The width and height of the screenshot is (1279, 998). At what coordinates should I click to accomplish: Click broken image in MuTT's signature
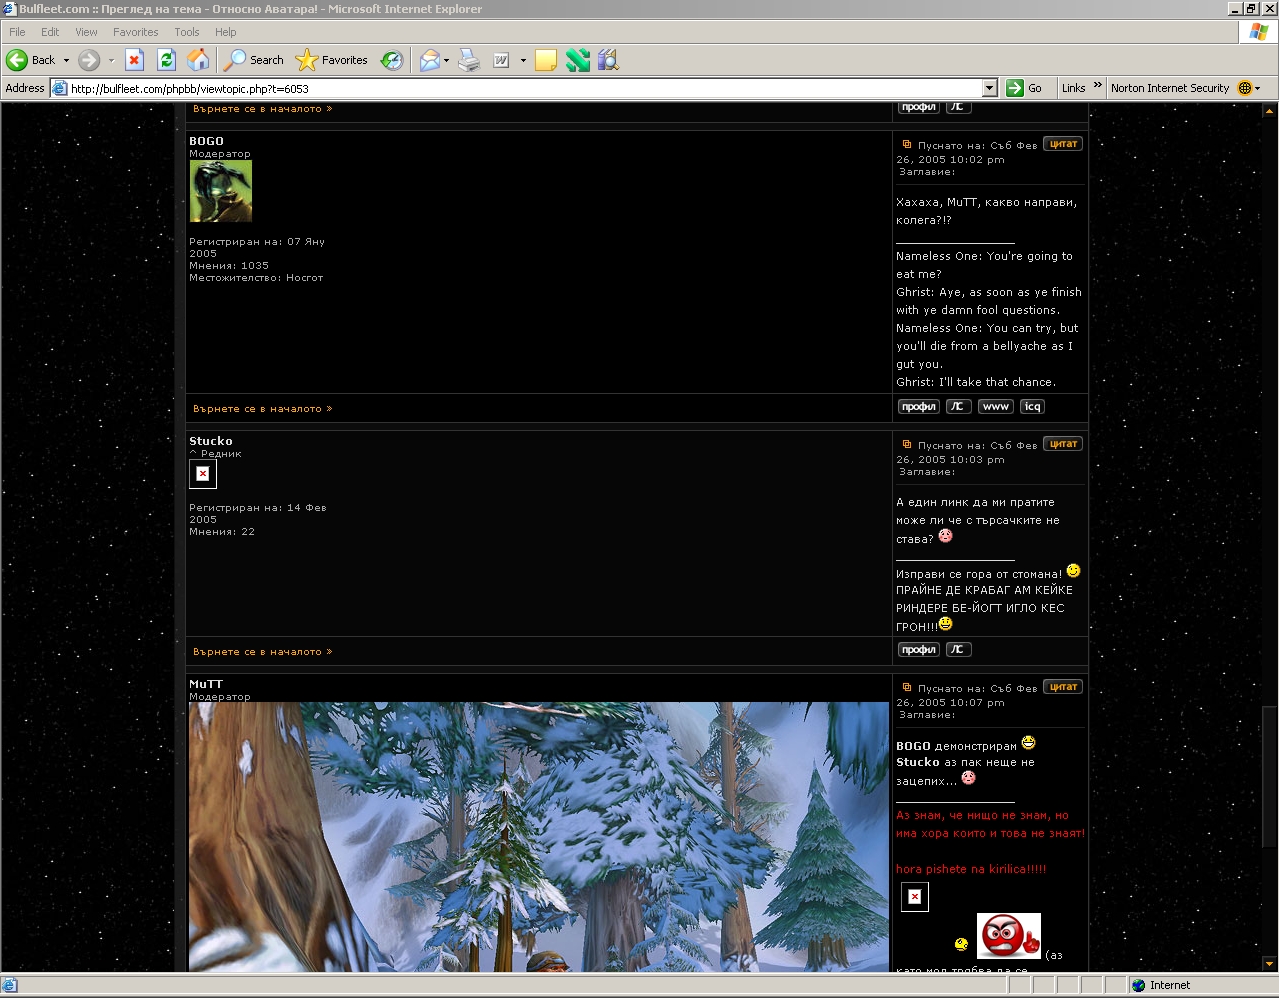pyautogui.click(x=915, y=897)
